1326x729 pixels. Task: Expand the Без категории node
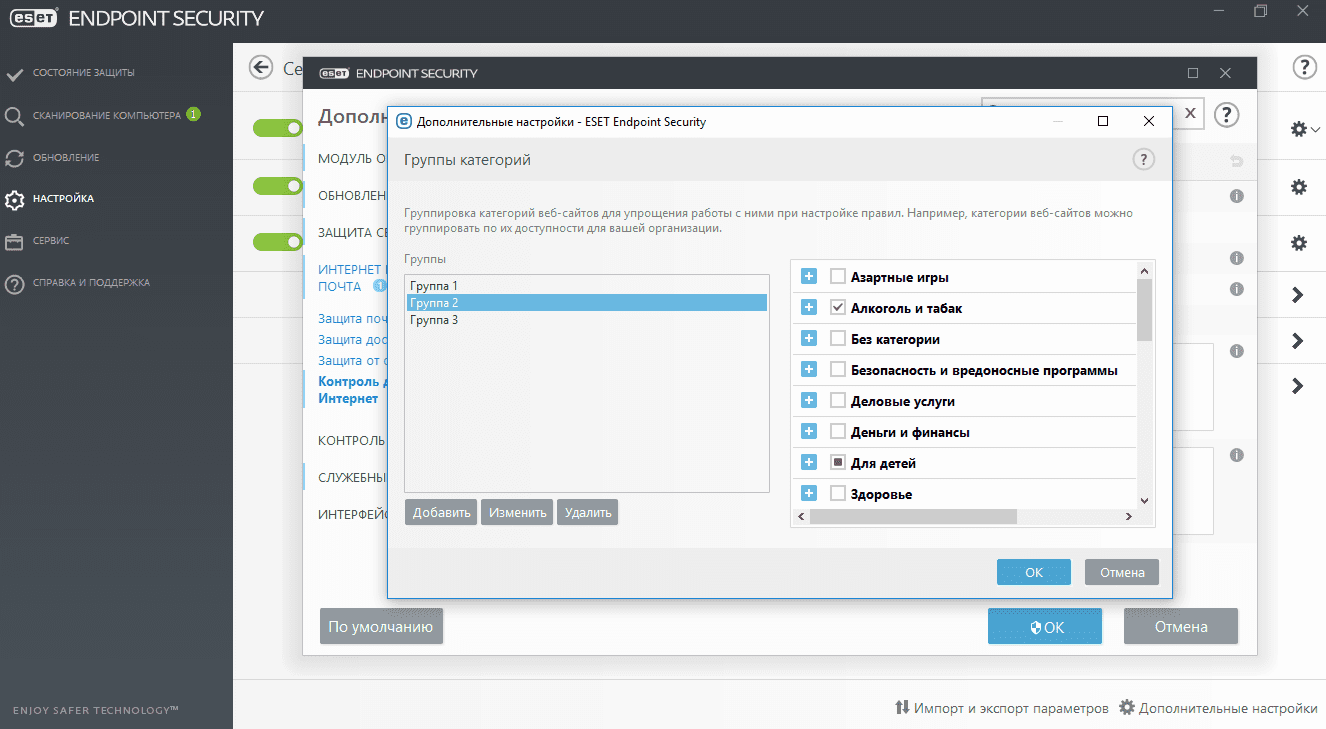(809, 339)
